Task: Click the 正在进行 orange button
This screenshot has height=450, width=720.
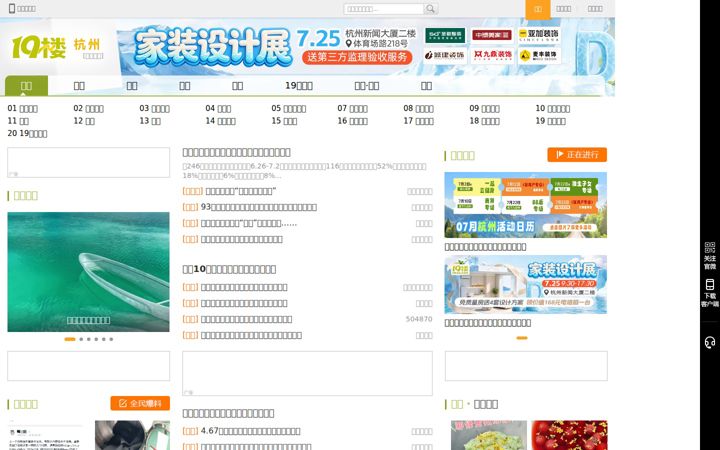Action: pyautogui.click(x=577, y=155)
